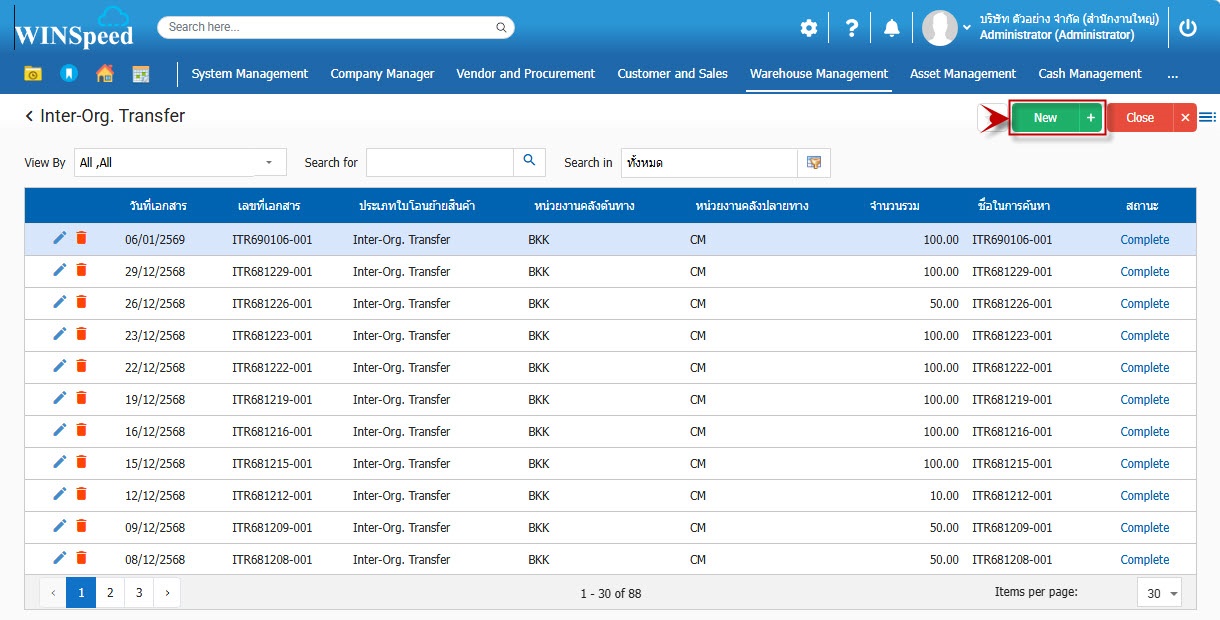Edit record ITR690106-001 with pencil icon
Viewport: 1220px width, 620px height.
[60, 238]
